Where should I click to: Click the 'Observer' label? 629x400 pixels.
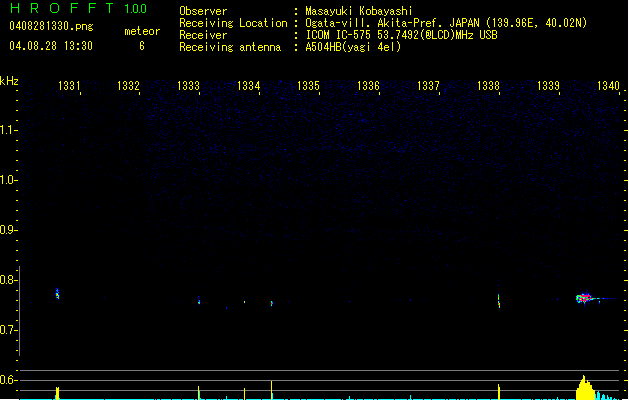203,11
